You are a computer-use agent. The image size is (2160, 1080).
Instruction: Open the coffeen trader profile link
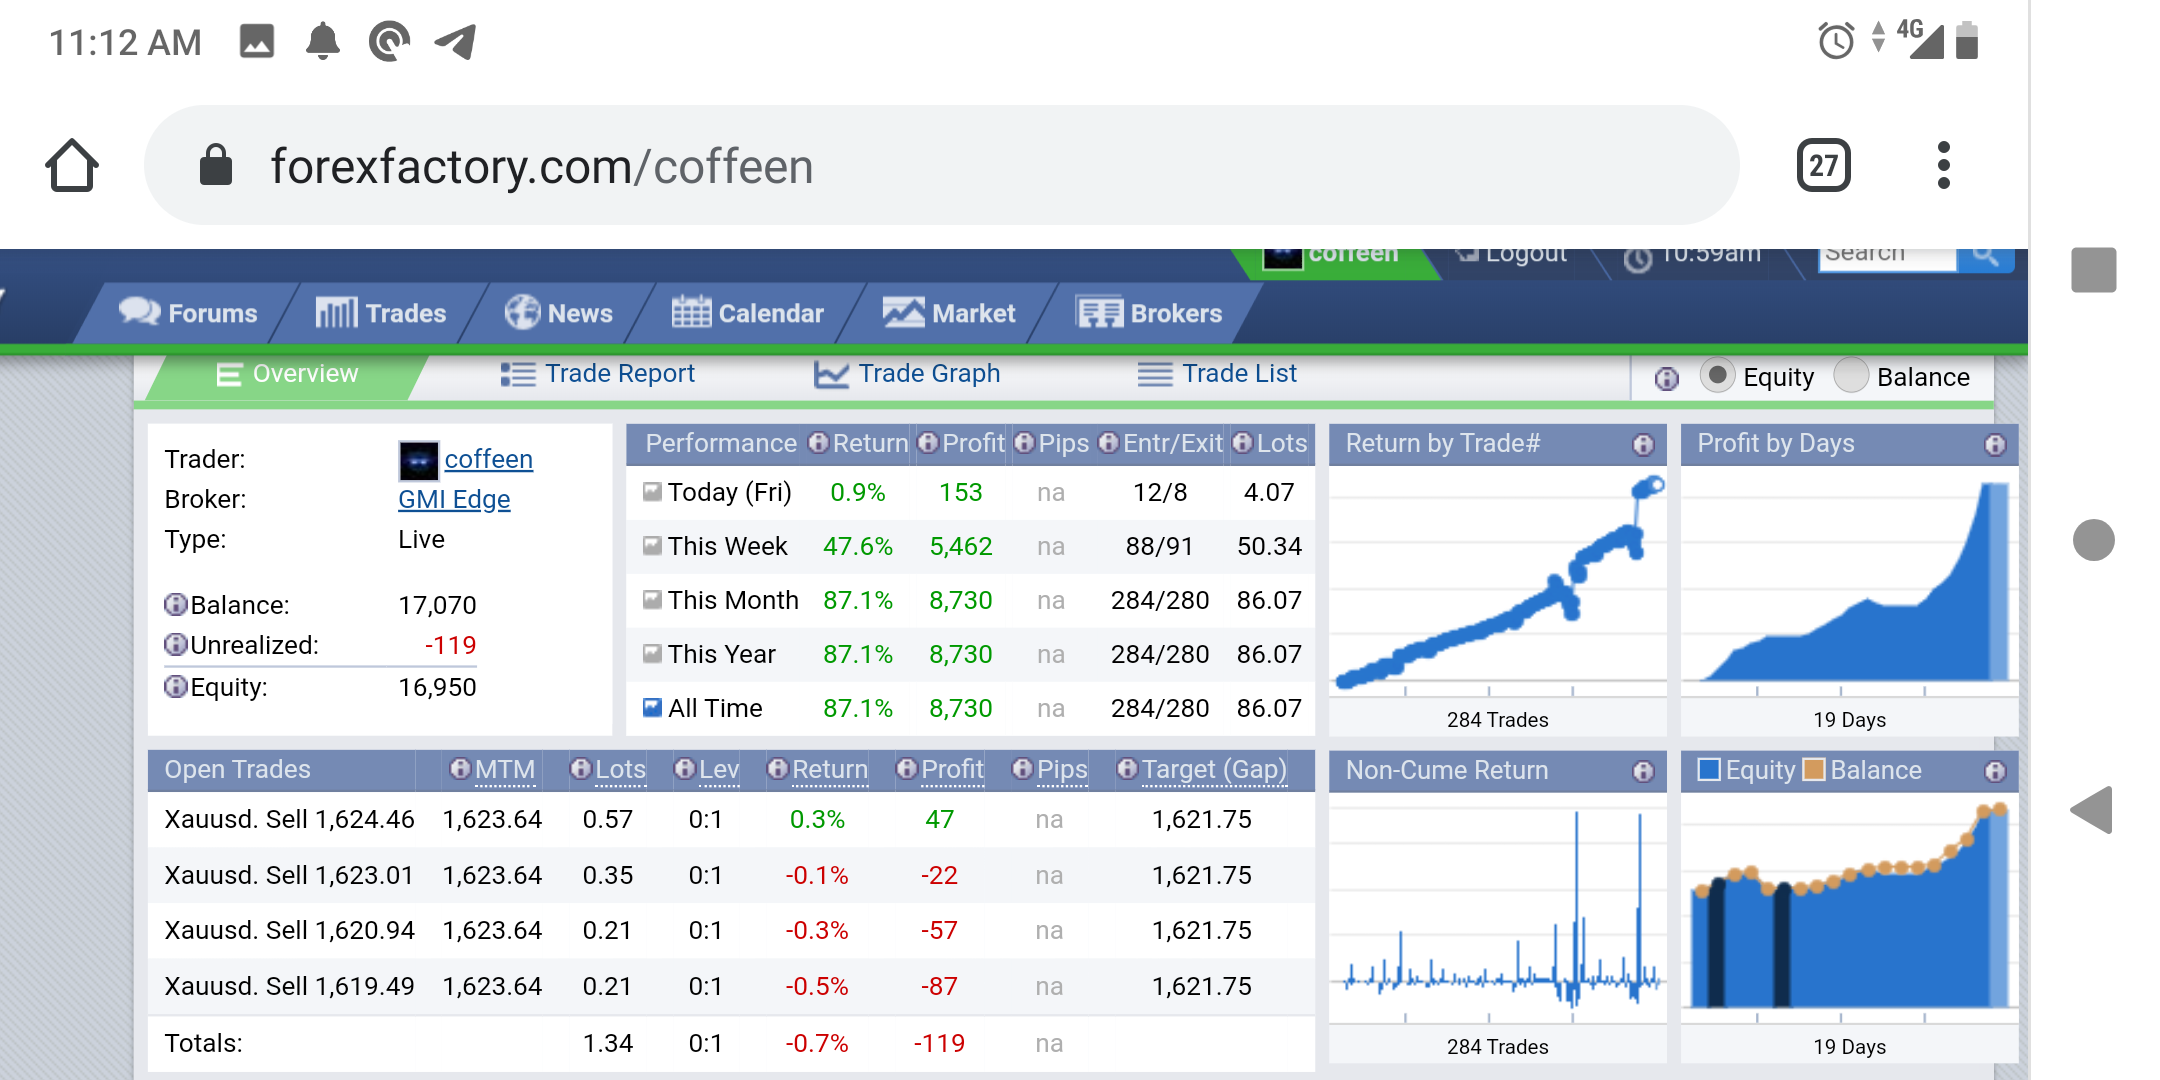point(488,459)
